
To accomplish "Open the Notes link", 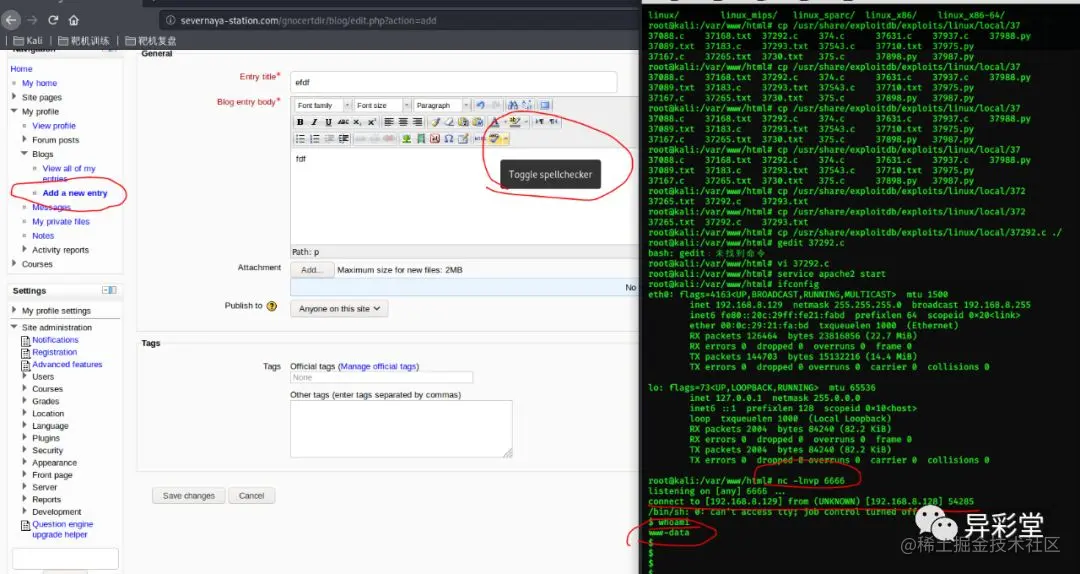I will click(43, 236).
